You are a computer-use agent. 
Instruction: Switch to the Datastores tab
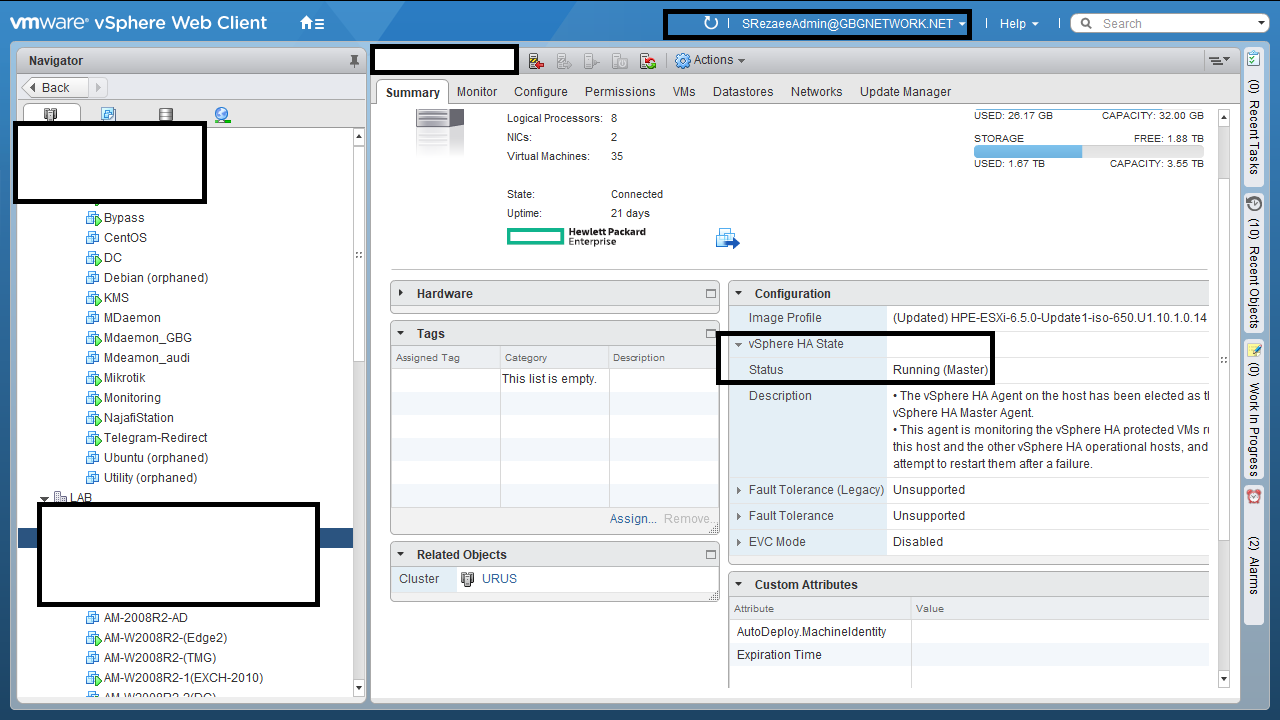[x=743, y=92]
